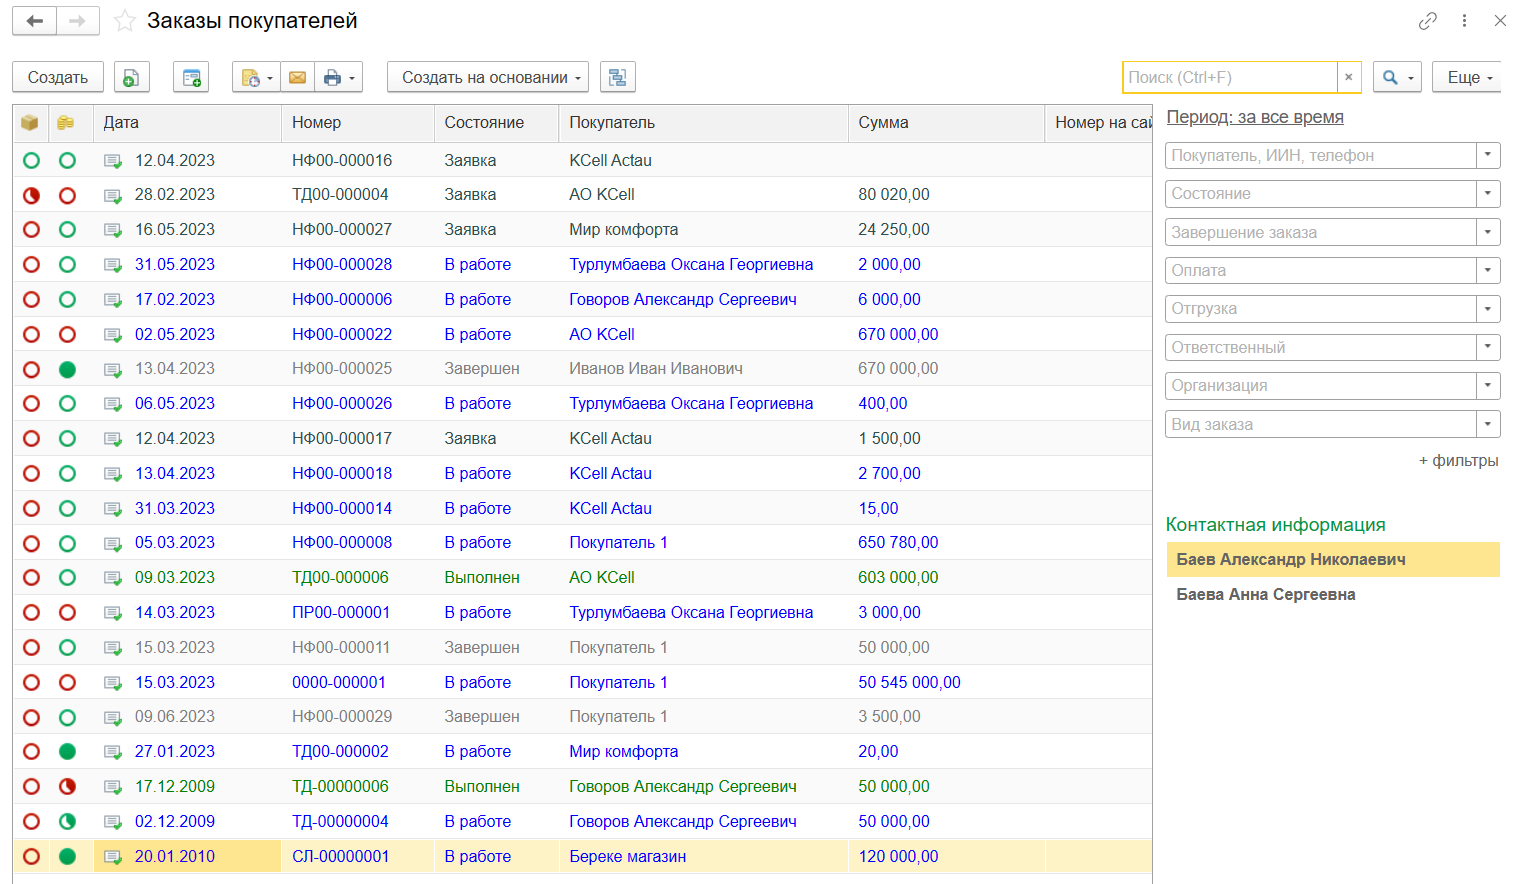
Task: Expand the Состояние filter dropdown
Action: [1488, 194]
